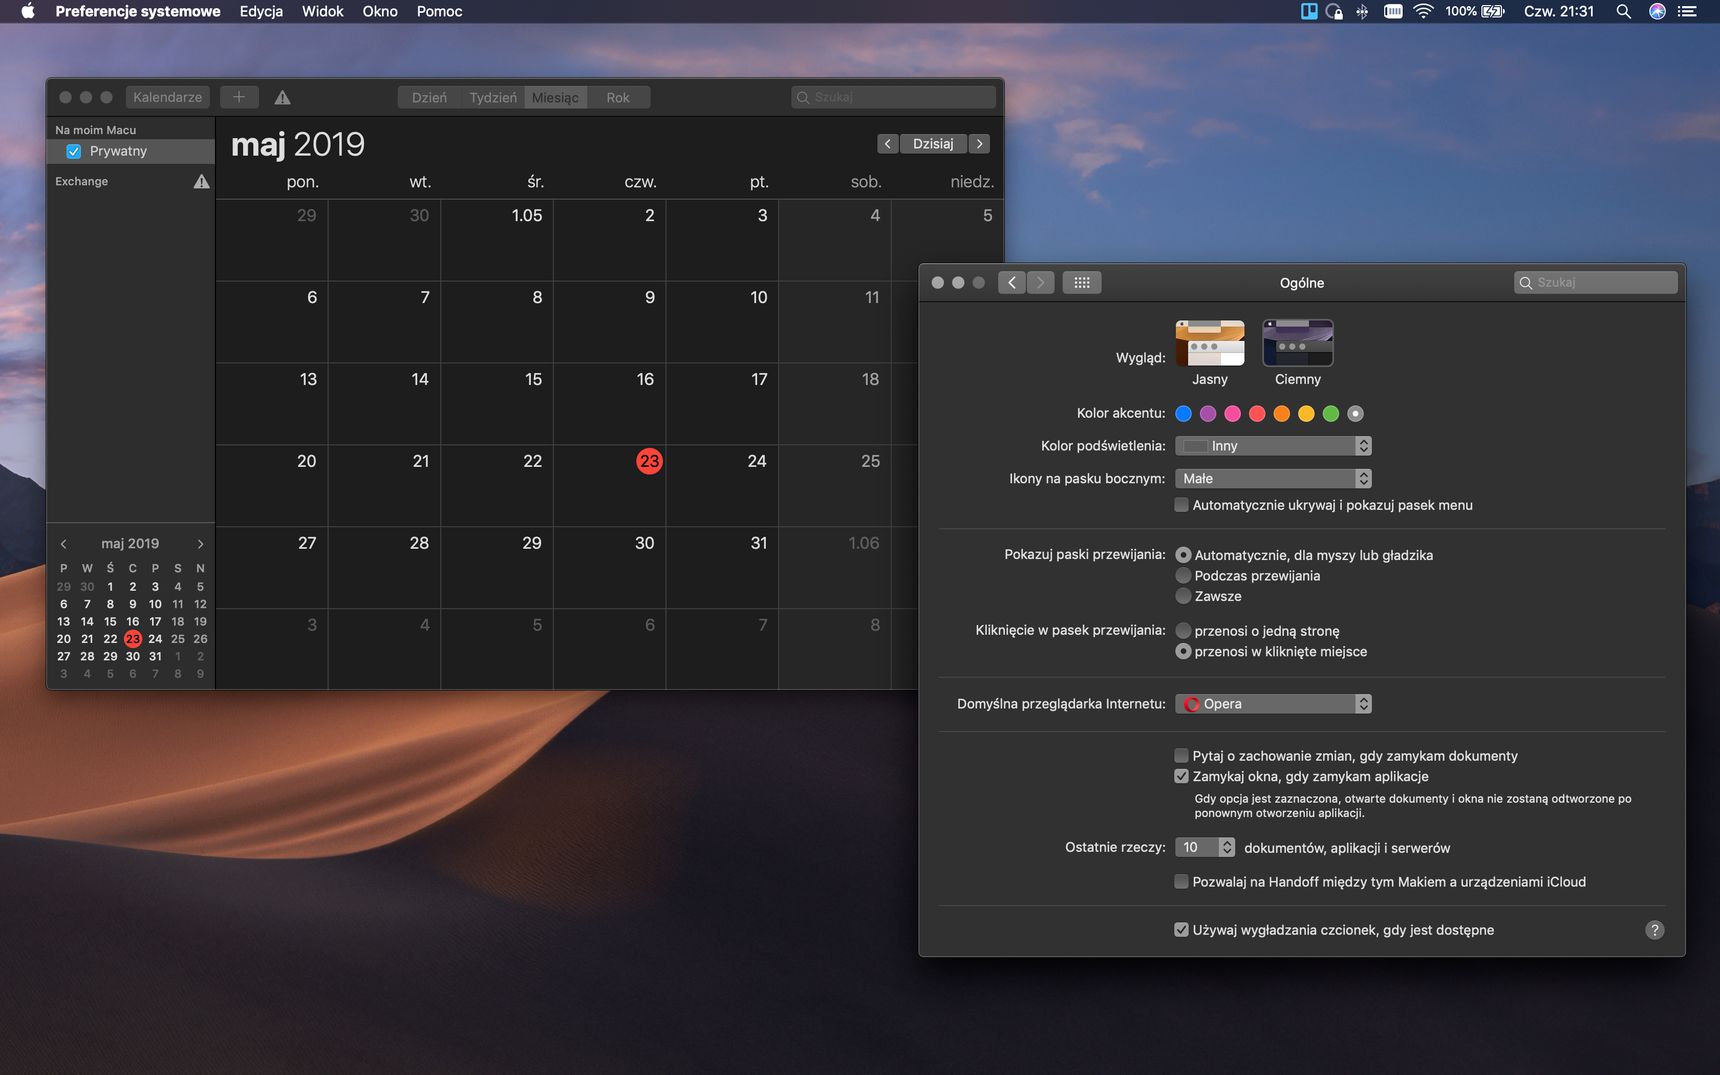Image resolution: width=1720 pixels, height=1075 pixels.
Task: Open Kolor podświetlenia dropdown
Action: 1273,446
